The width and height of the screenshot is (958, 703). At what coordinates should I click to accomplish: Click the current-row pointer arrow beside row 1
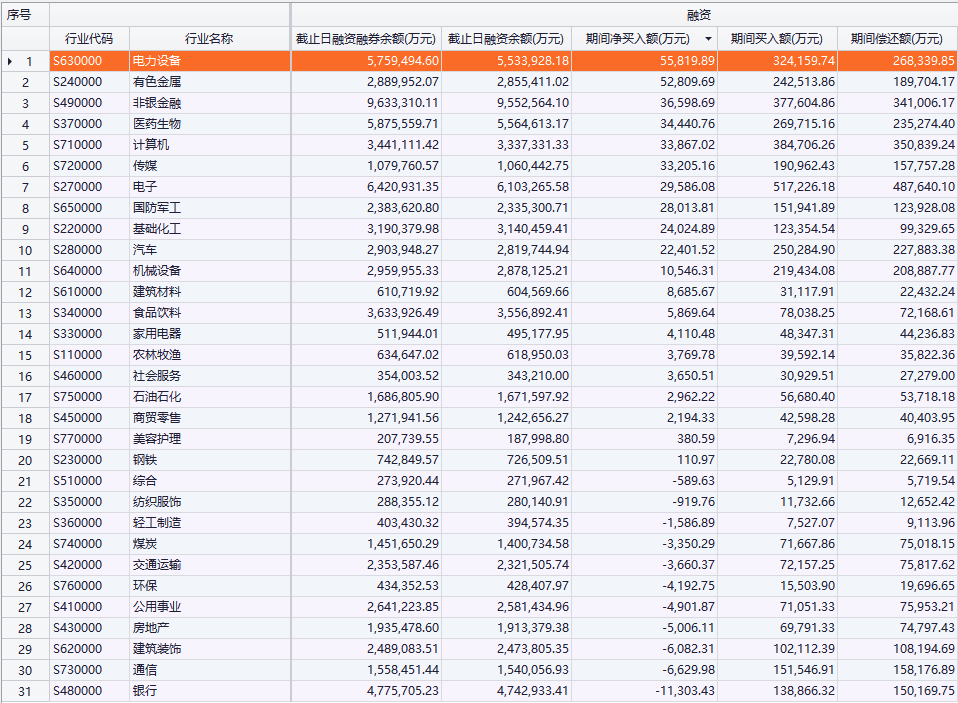(x=10, y=61)
